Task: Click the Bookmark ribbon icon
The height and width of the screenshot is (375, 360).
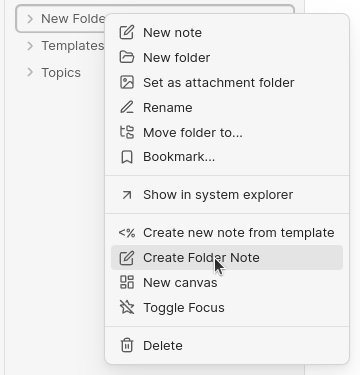Action: point(127,157)
